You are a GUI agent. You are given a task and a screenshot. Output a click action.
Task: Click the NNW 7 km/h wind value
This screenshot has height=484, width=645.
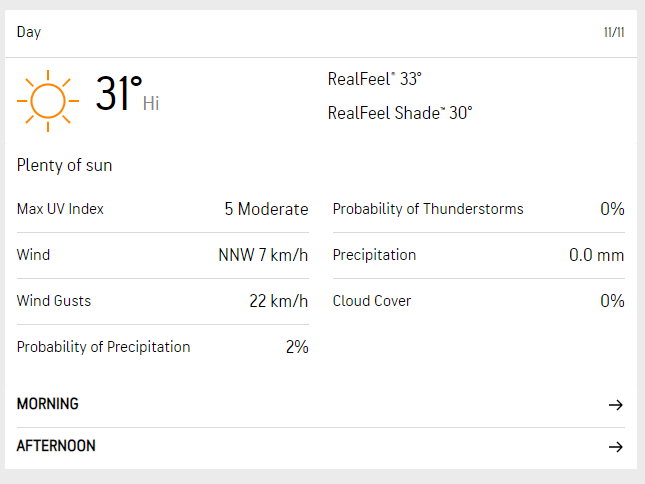(x=263, y=255)
